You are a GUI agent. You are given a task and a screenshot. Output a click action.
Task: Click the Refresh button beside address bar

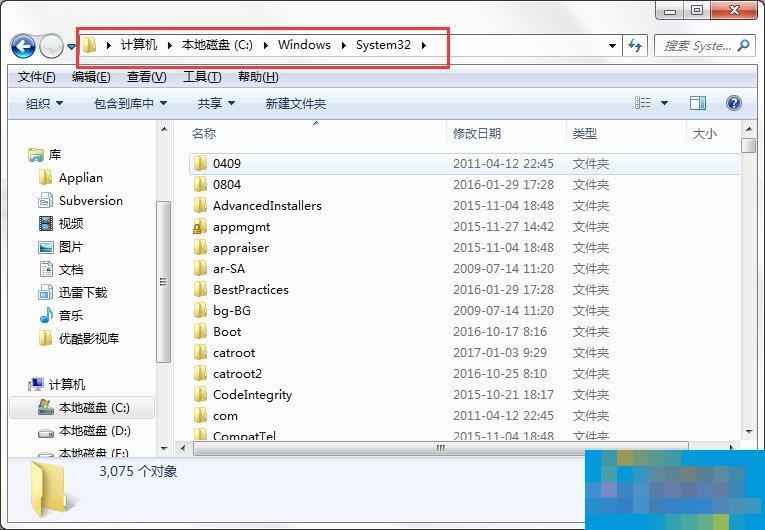click(x=635, y=46)
